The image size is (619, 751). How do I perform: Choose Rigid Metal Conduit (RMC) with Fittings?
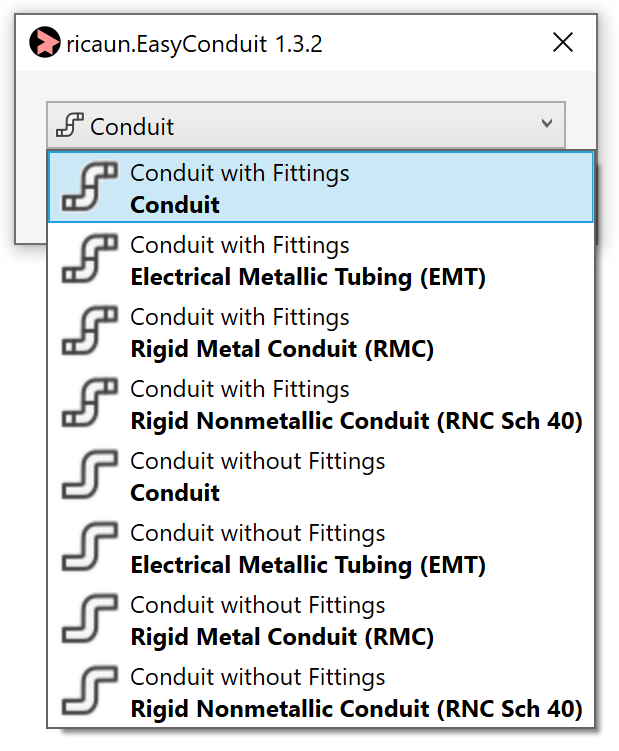282,349
